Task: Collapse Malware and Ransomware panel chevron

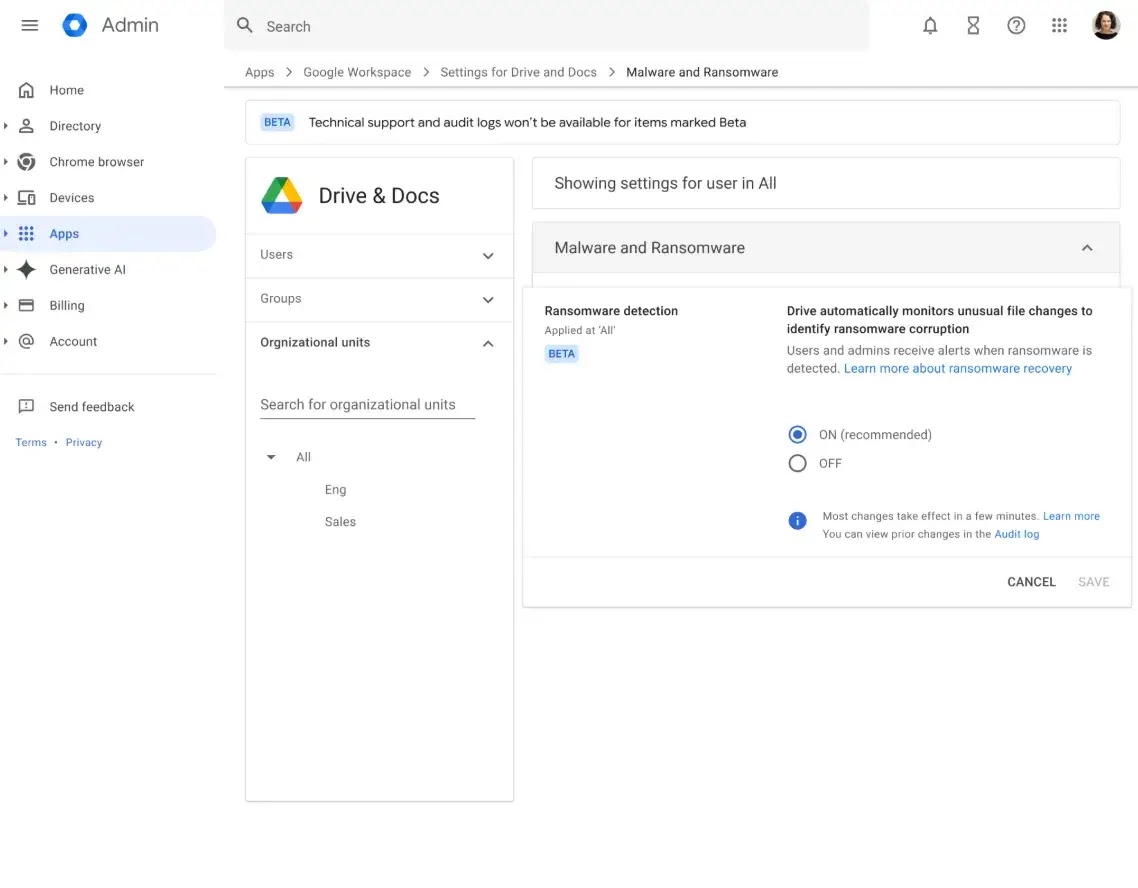Action: click(x=1086, y=247)
